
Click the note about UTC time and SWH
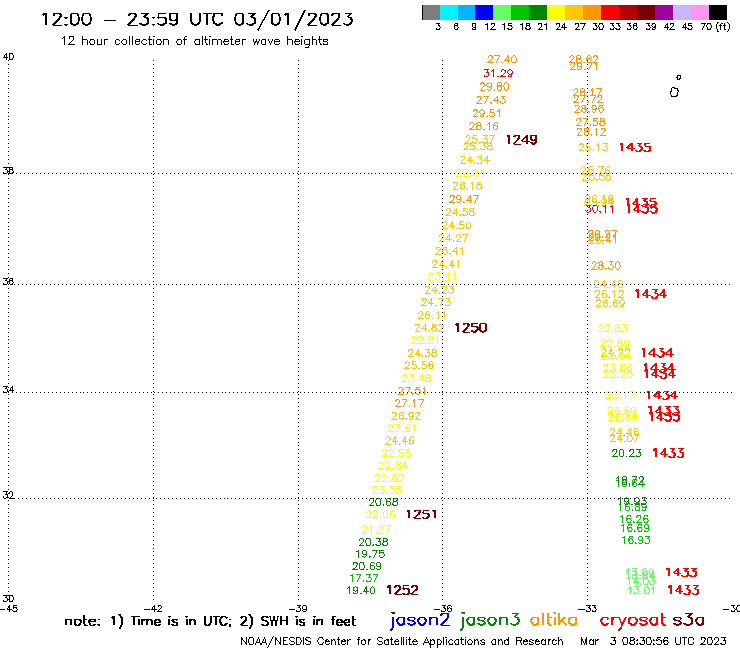(x=210, y=621)
